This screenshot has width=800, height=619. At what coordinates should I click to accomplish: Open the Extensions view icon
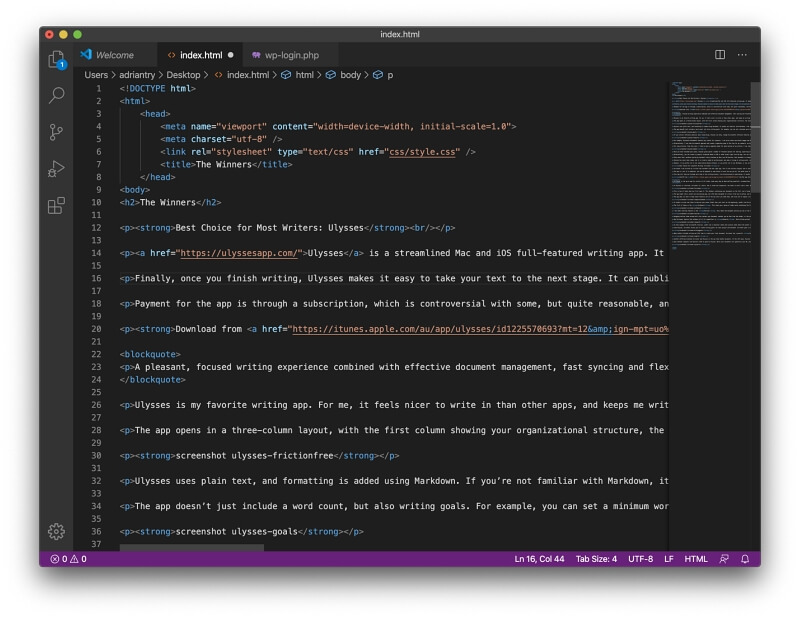(56, 206)
